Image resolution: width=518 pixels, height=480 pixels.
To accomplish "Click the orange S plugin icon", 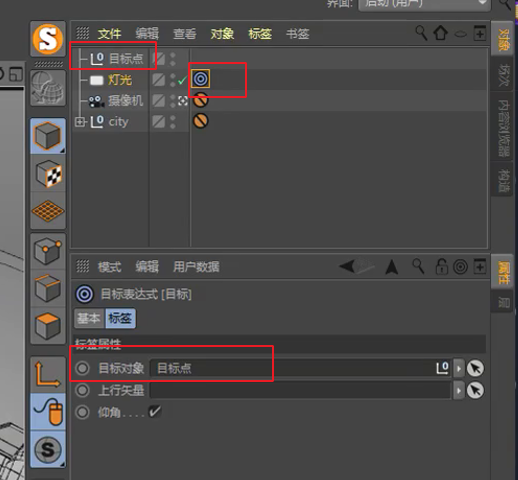I will pos(48,39).
